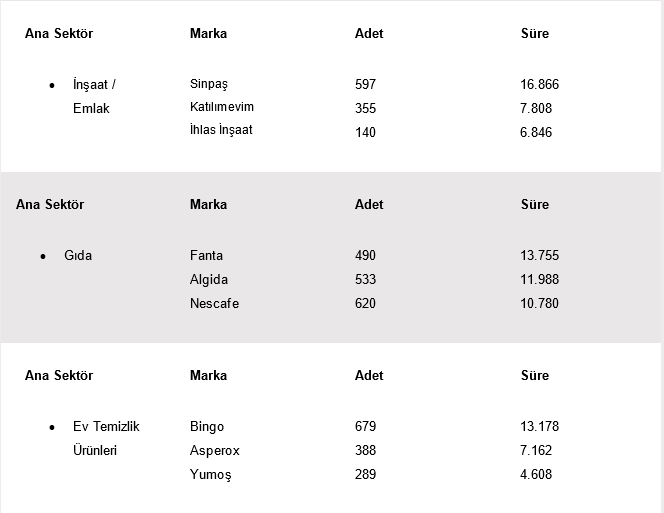
Task: Click the Algida brand entry
Action: [209, 280]
